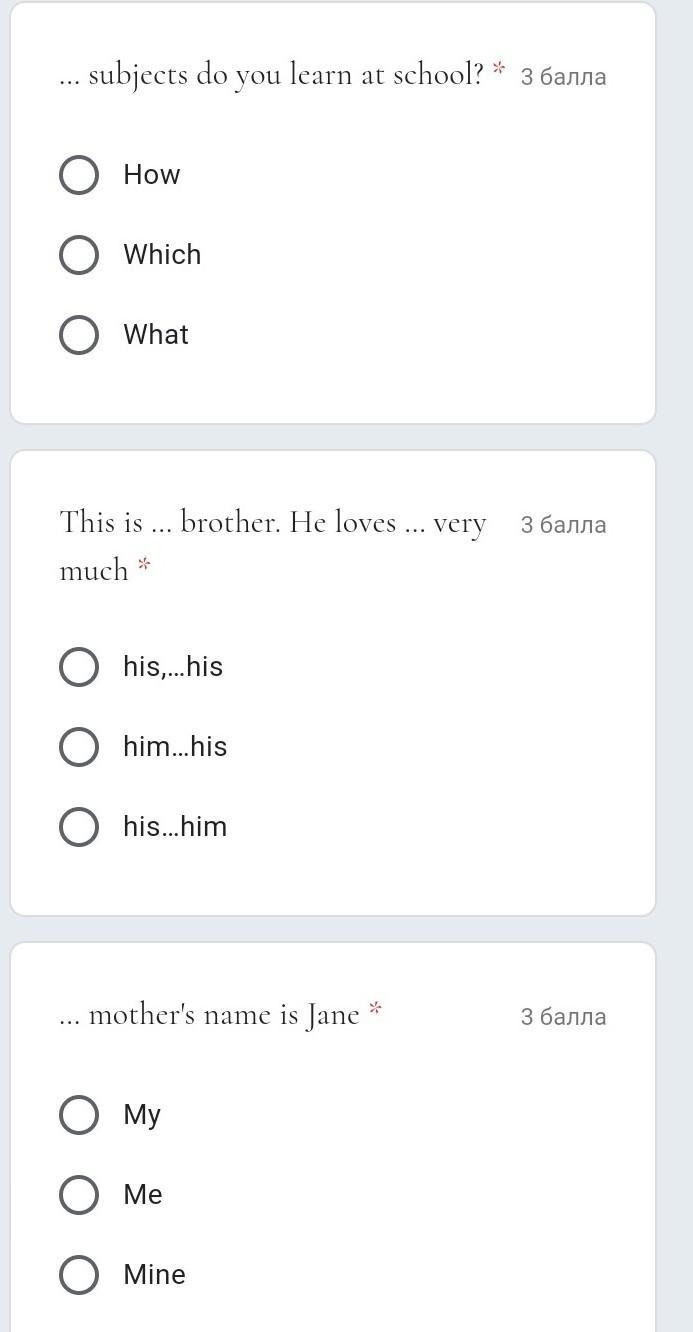
Task: Click the 'Mine' label text
Action: tap(154, 1275)
